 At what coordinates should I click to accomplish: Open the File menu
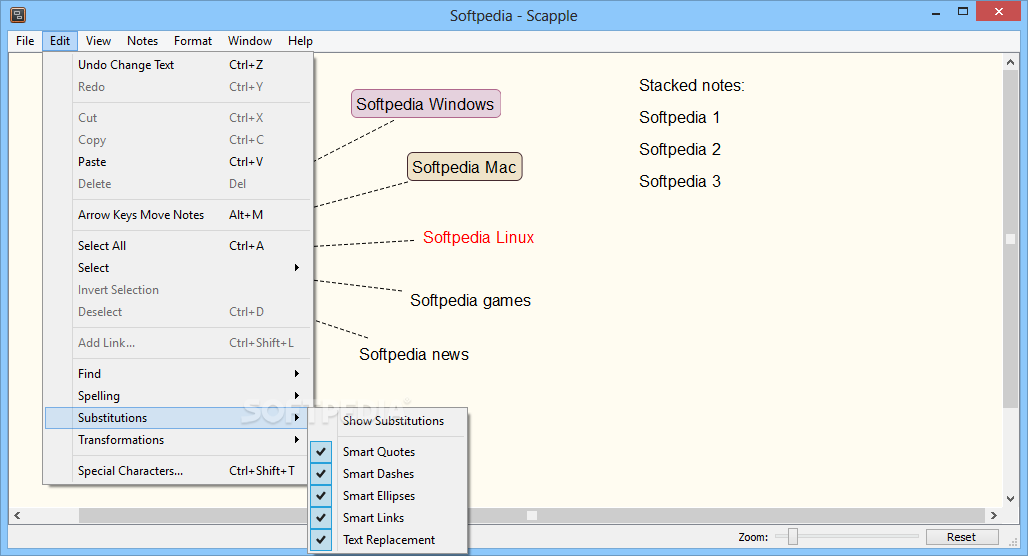[25, 41]
